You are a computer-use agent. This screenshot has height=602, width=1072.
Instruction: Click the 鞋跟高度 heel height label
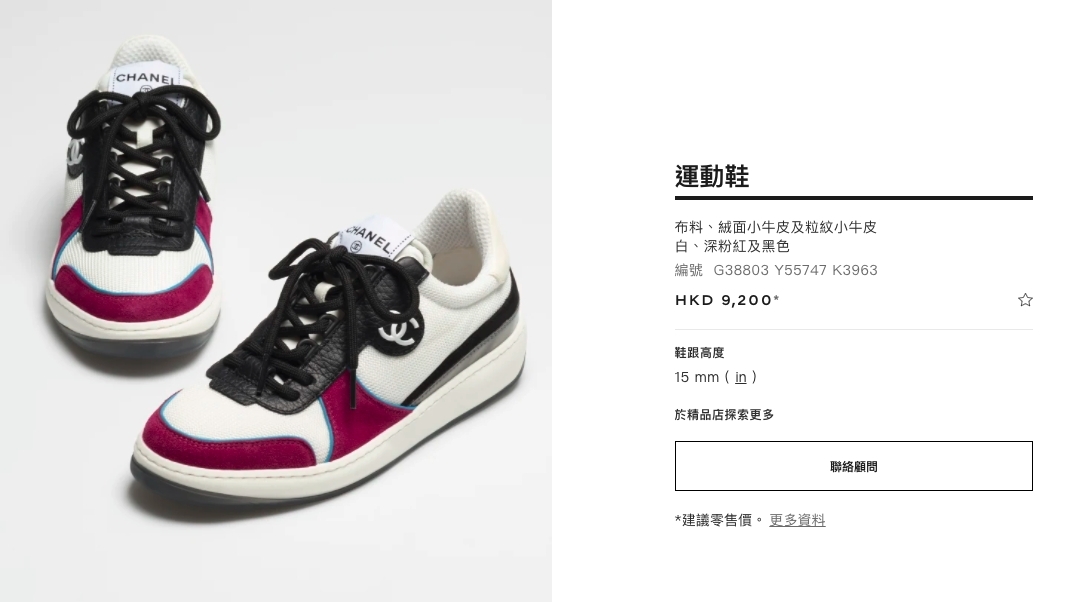pyautogui.click(x=699, y=353)
